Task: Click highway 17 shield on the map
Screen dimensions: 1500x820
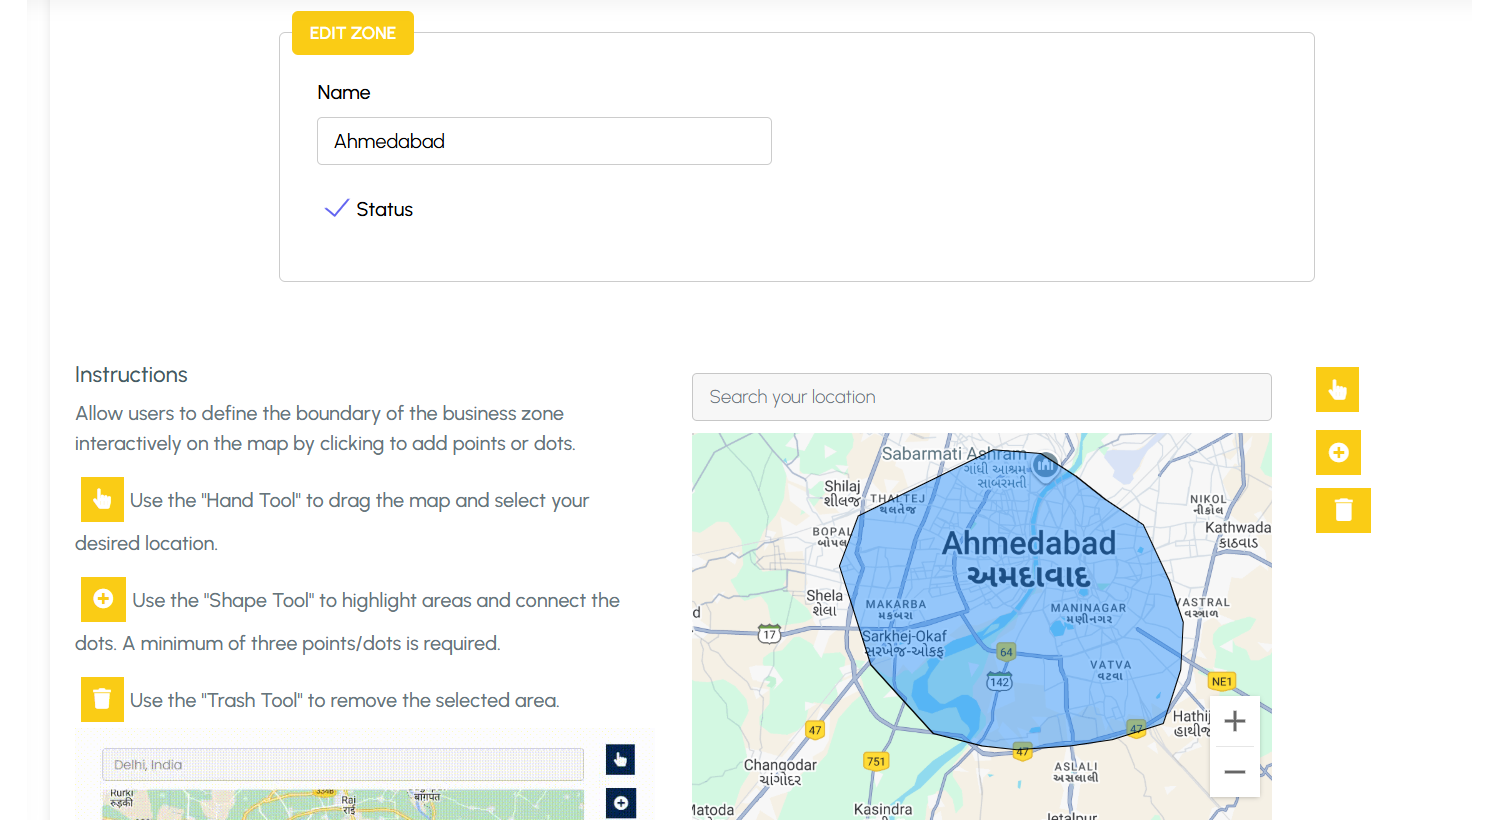Action: (769, 634)
